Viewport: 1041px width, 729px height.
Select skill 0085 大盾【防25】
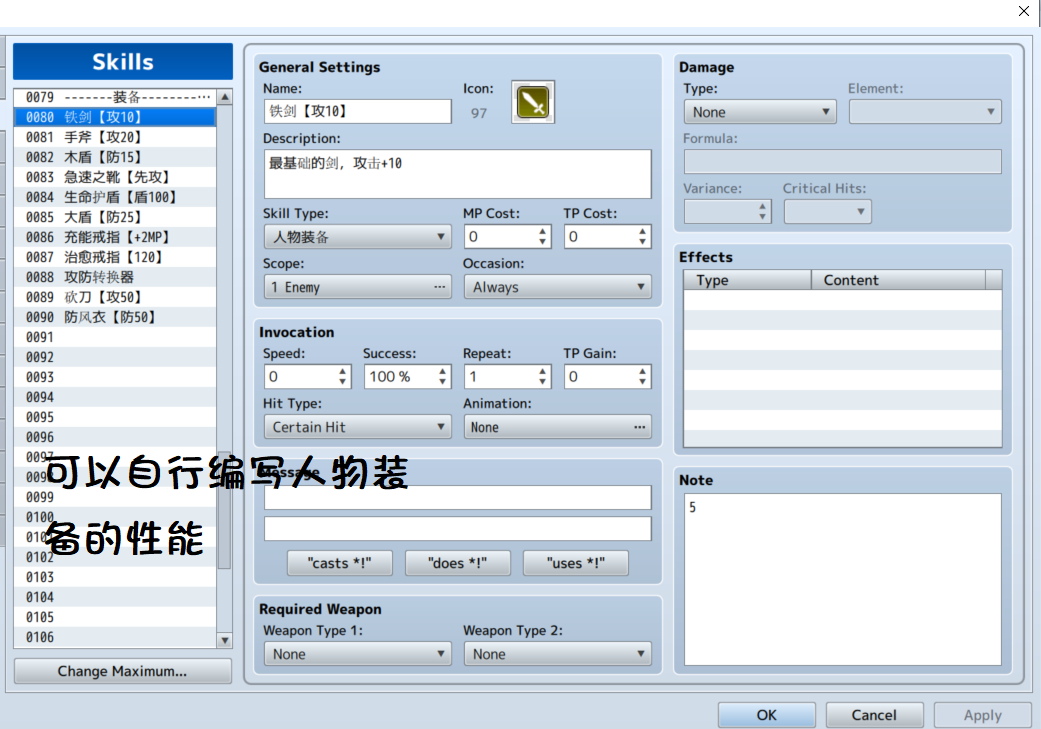pyautogui.click(x=115, y=217)
